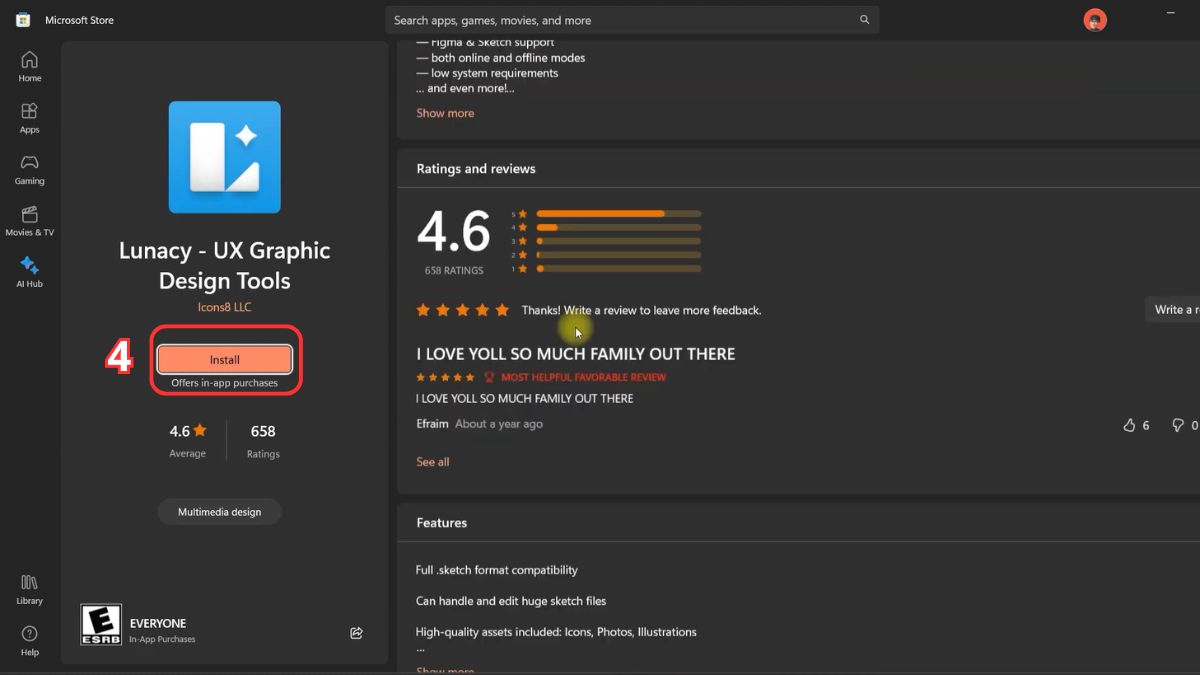Expand the description with Show more
This screenshot has height=675, width=1200.
coord(445,113)
